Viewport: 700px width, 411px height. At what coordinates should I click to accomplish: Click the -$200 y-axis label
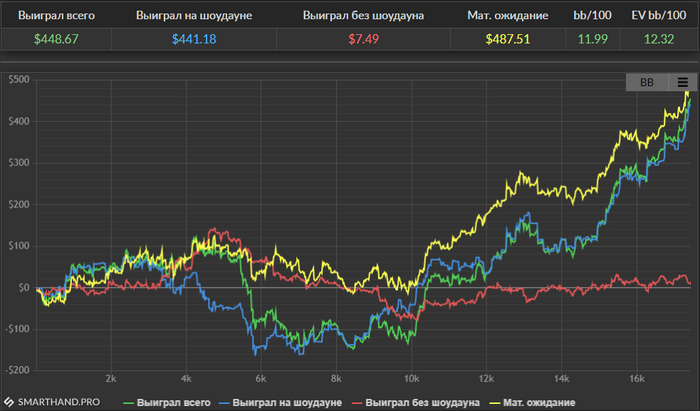tap(17, 370)
